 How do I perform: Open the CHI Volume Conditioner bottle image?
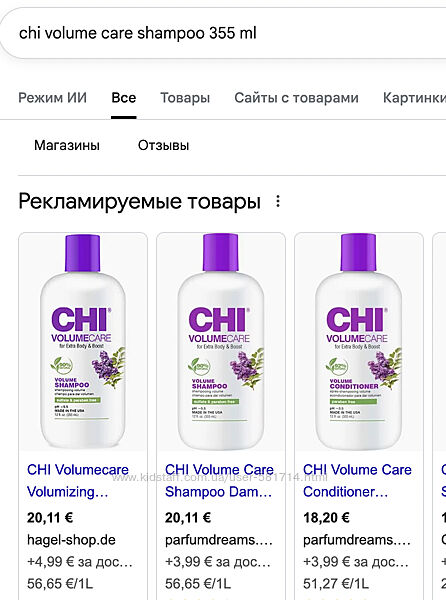[x=359, y=342]
